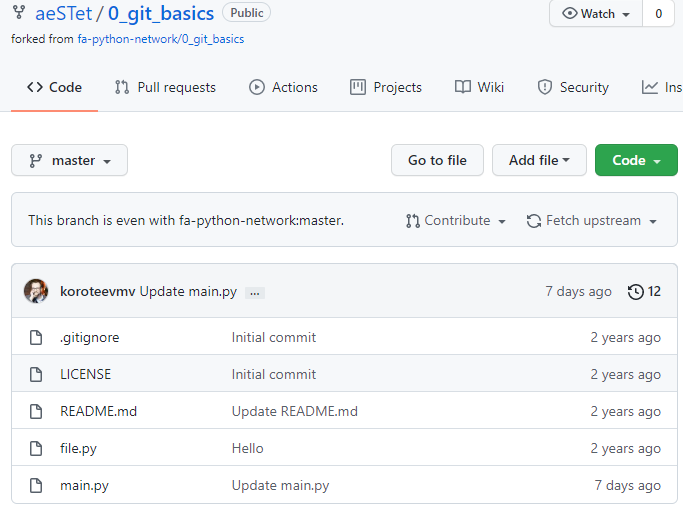Expand commit details with the ellipsis button

pos(255,293)
